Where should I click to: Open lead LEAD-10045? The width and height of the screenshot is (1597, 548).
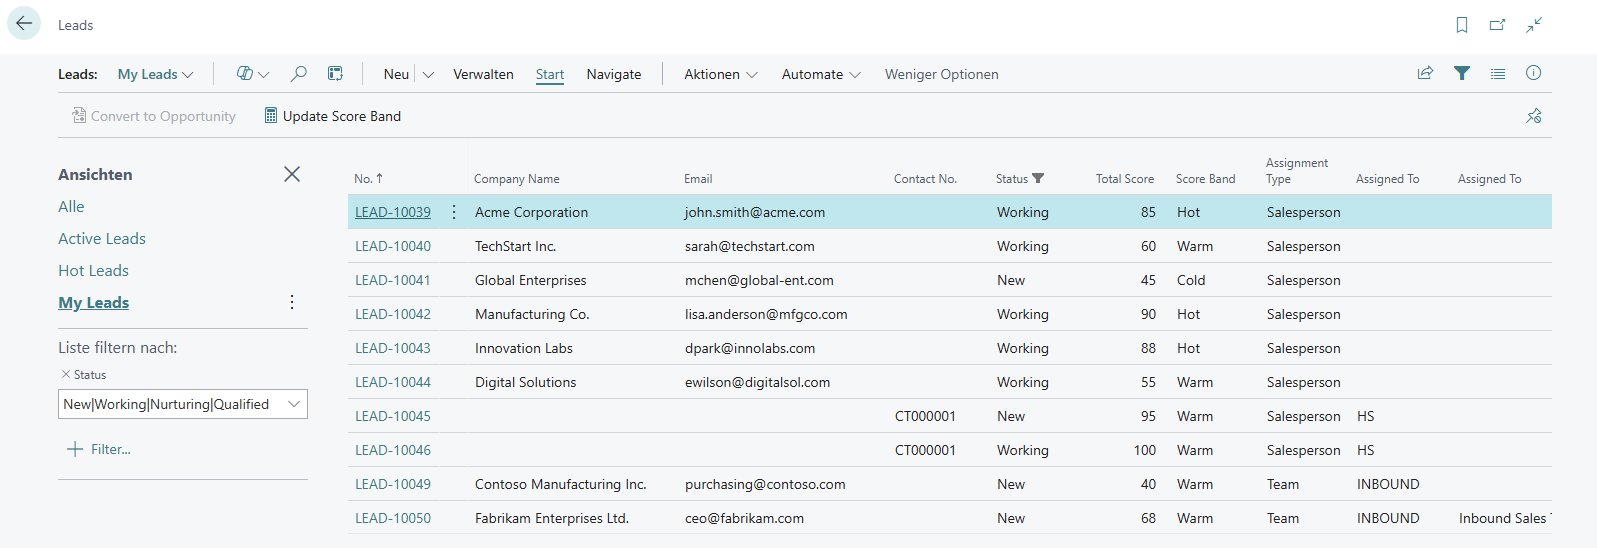tap(393, 416)
